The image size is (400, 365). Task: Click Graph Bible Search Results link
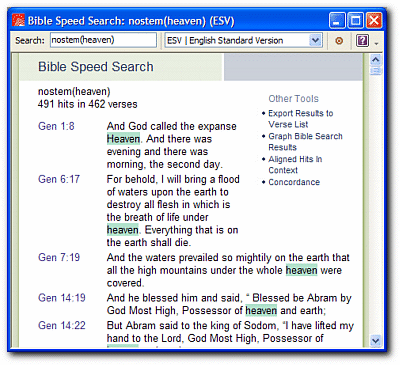tap(305, 142)
